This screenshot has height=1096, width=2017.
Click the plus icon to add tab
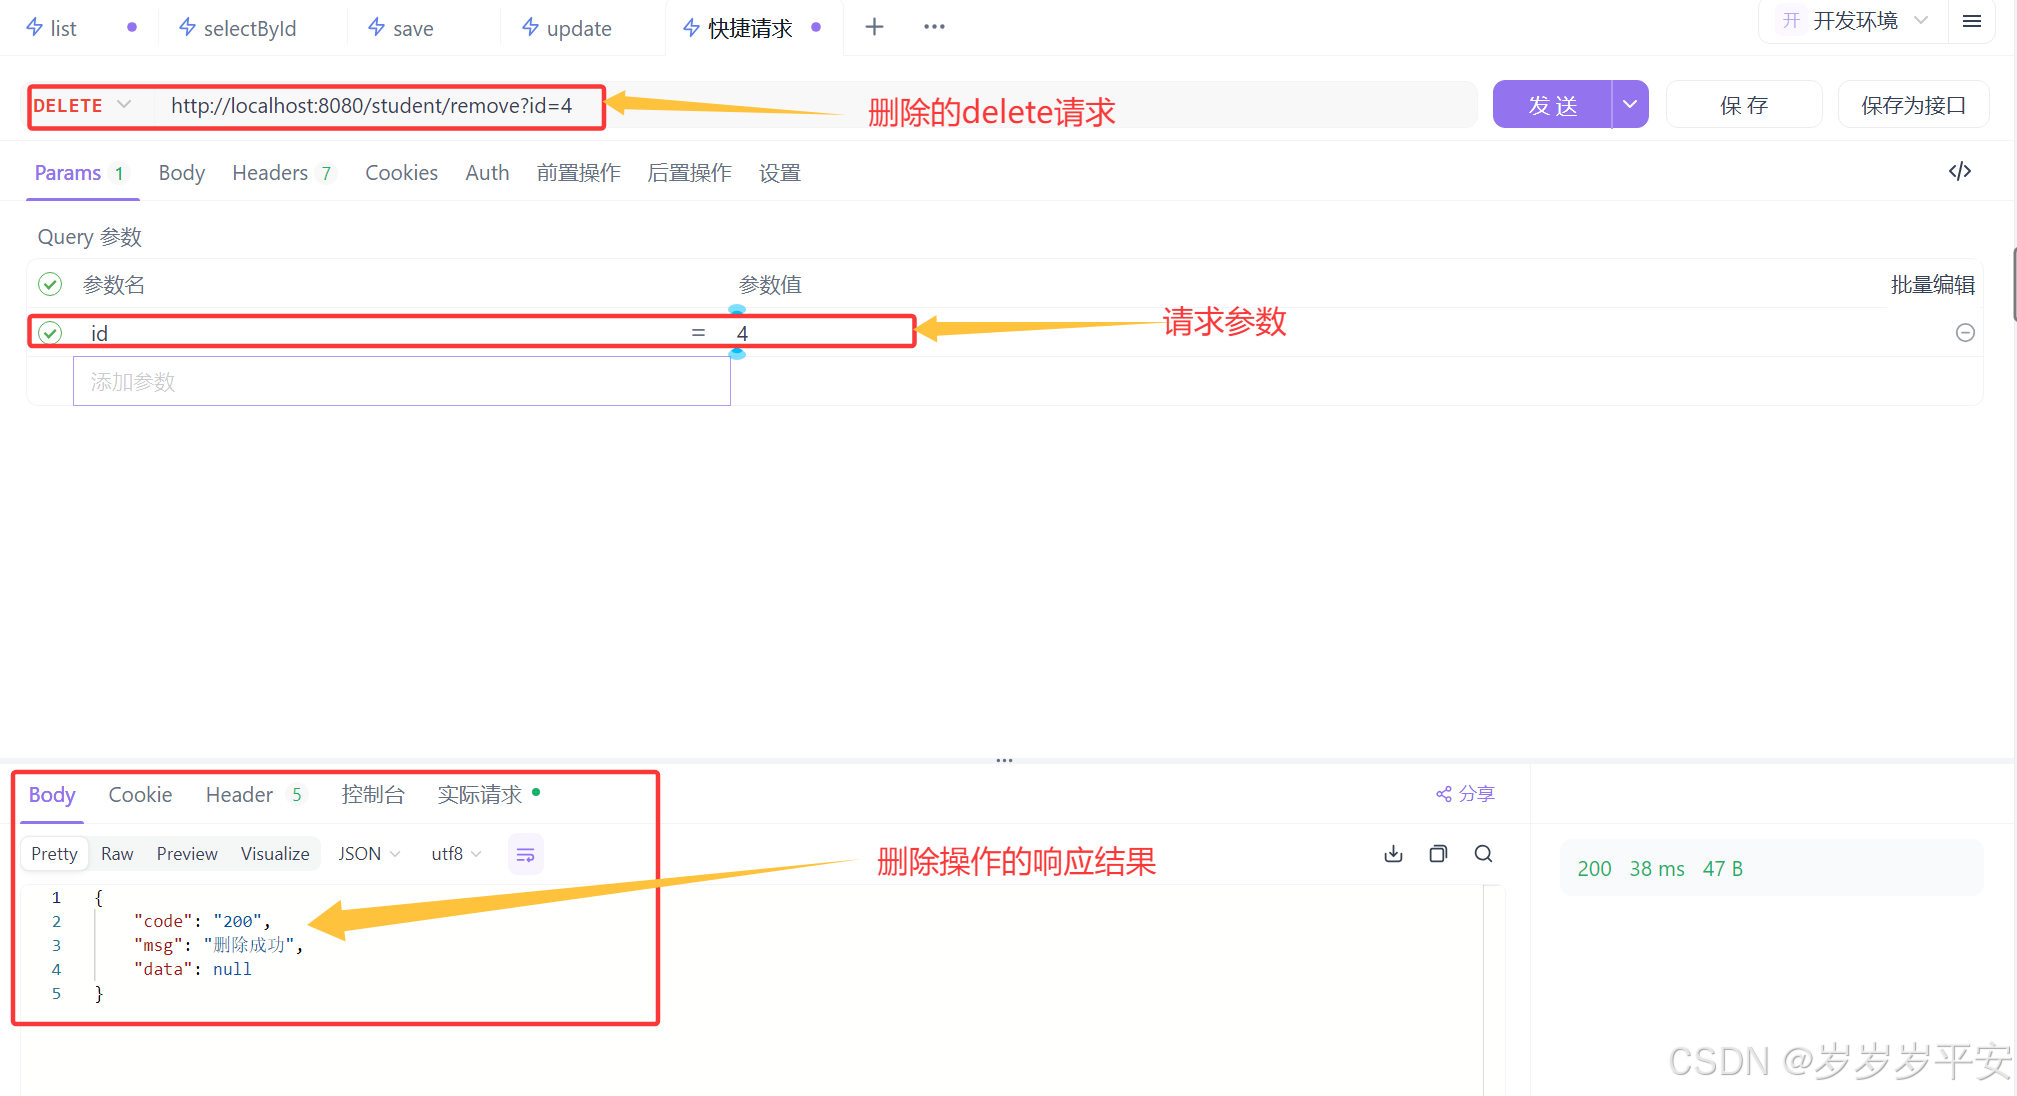(x=874, y=27)
